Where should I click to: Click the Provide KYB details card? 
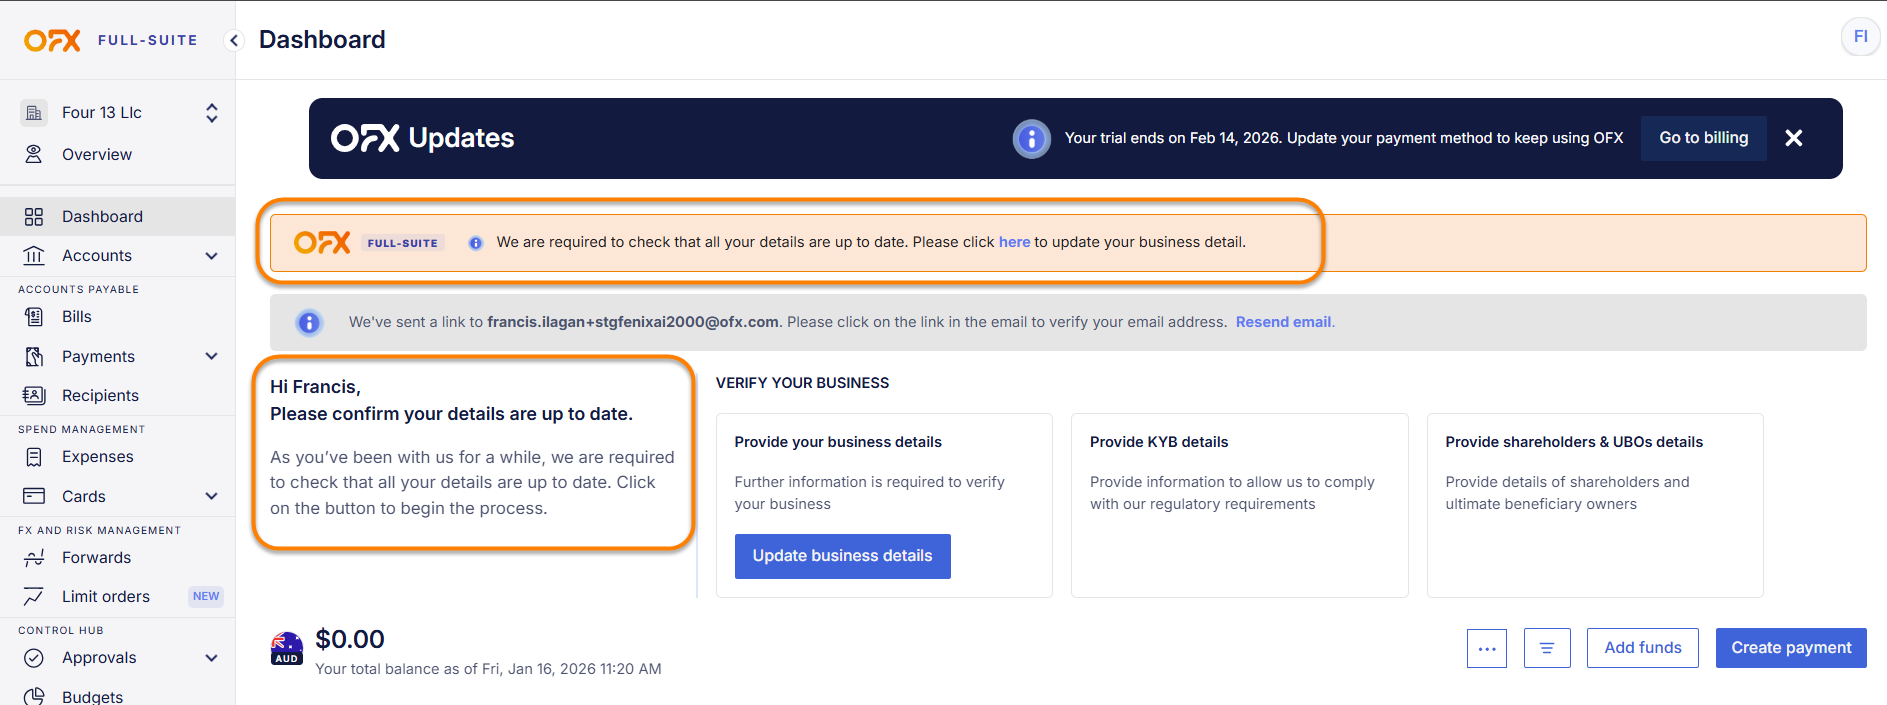[1239, 505]
